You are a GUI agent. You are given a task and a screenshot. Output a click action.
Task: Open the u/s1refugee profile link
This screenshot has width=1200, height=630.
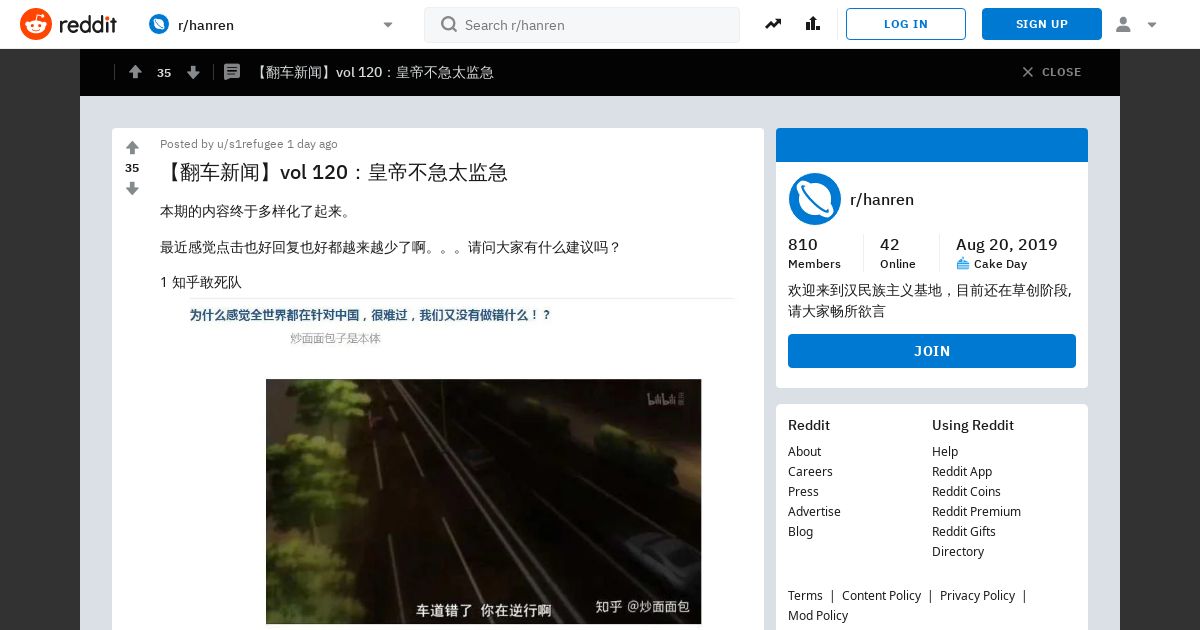[250, 144]
